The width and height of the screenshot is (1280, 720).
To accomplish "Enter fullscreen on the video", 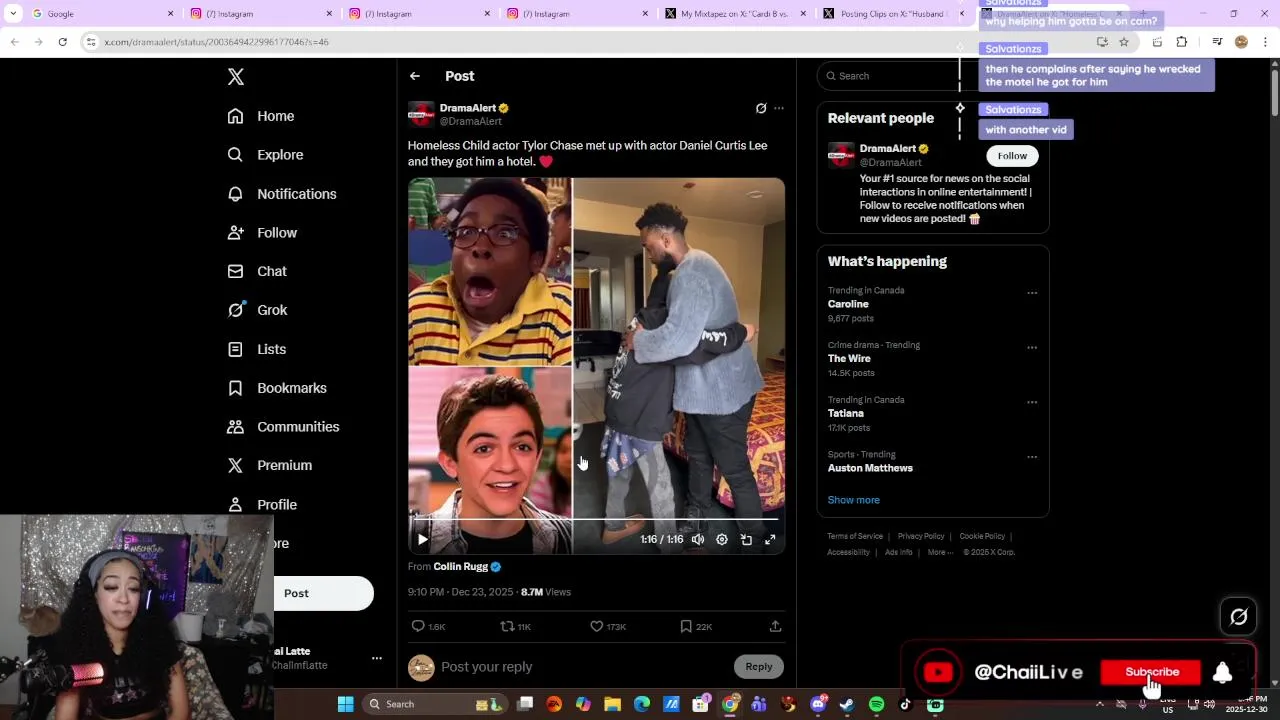I will (770, 539).
